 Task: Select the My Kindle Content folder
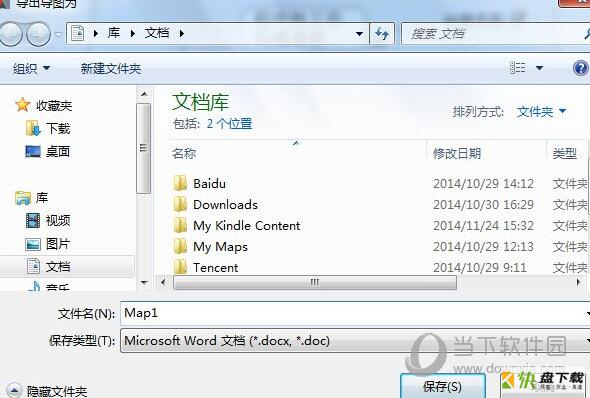coord(246,226)
